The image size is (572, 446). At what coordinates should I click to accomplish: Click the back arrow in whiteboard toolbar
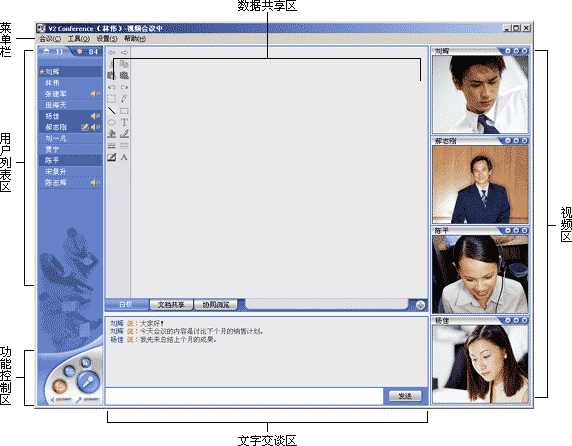[112, 53]
